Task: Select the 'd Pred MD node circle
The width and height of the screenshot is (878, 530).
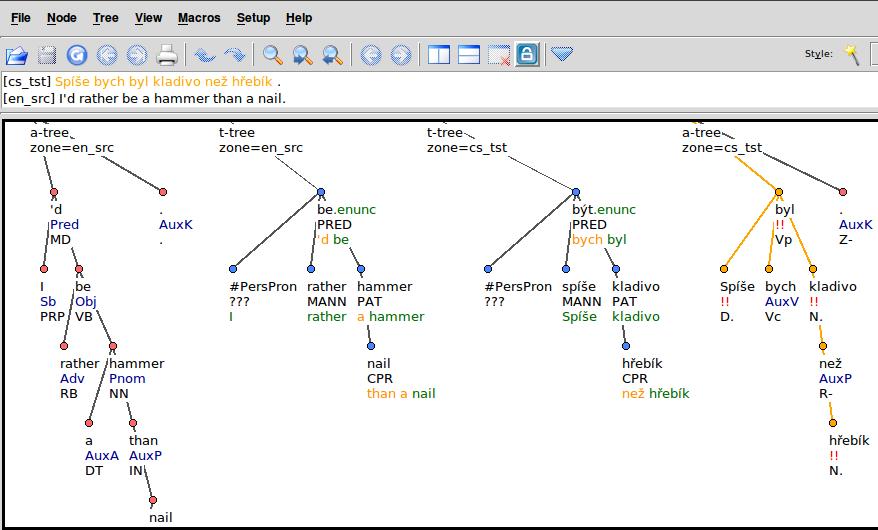Action: point(54,192)
